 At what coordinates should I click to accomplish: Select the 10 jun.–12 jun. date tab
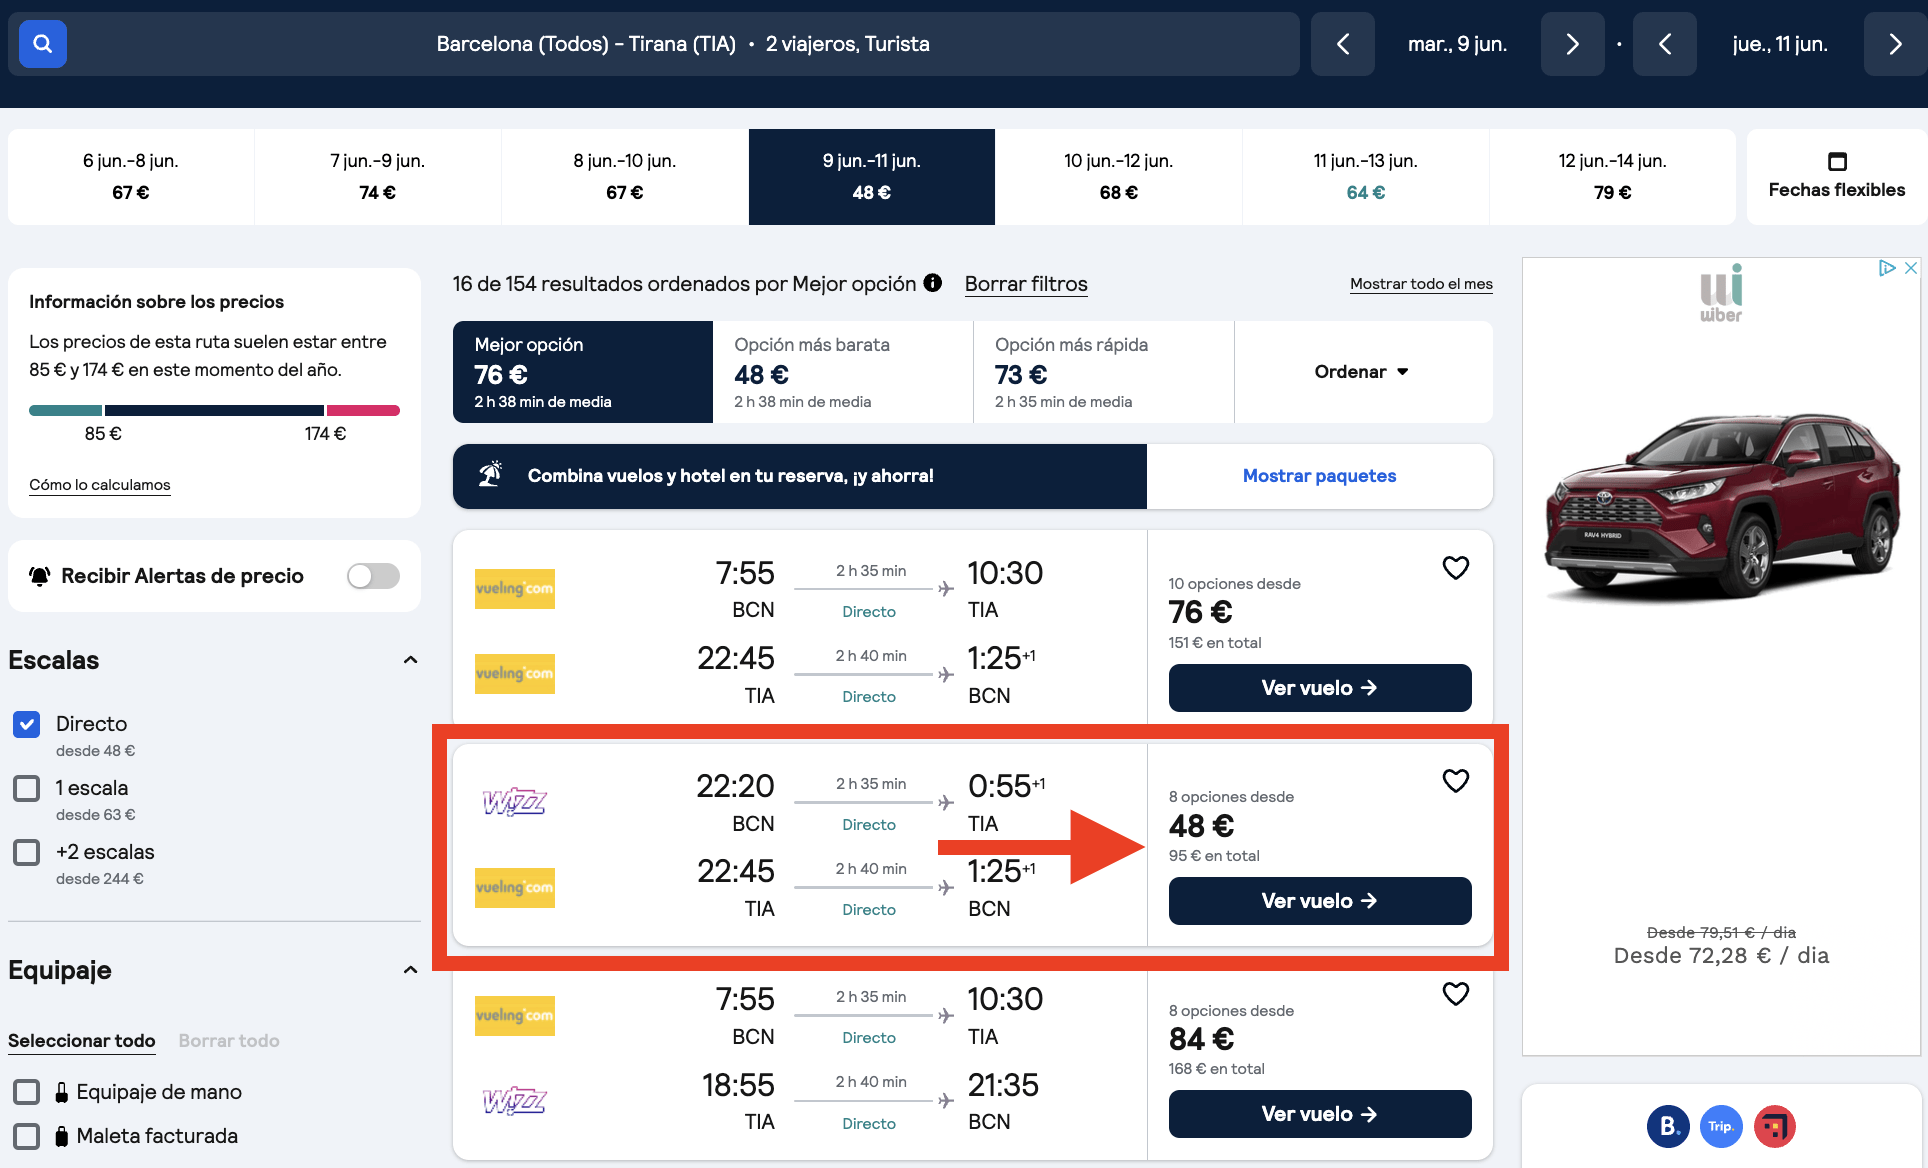coord(1118,176)
